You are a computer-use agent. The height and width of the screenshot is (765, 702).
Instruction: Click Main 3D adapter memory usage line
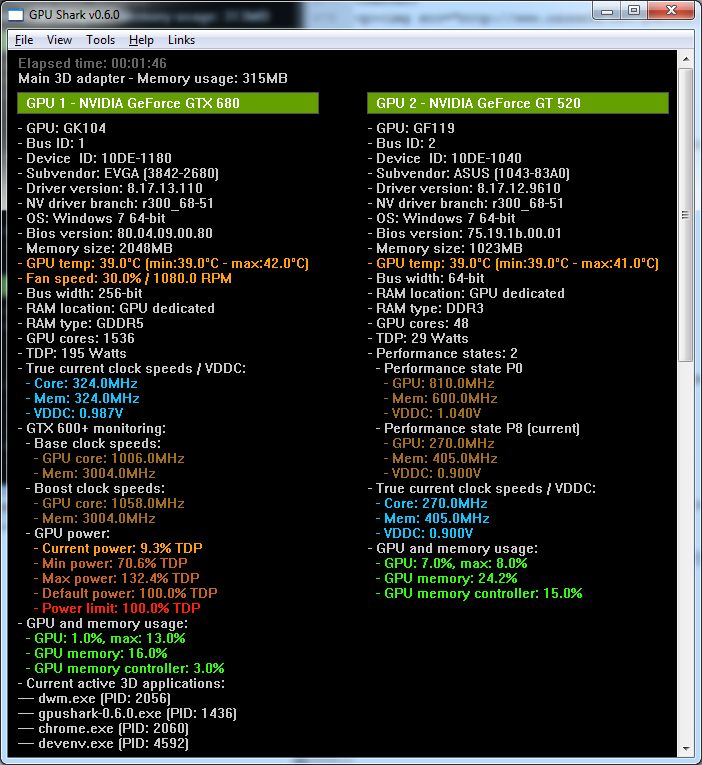[153, 78]
